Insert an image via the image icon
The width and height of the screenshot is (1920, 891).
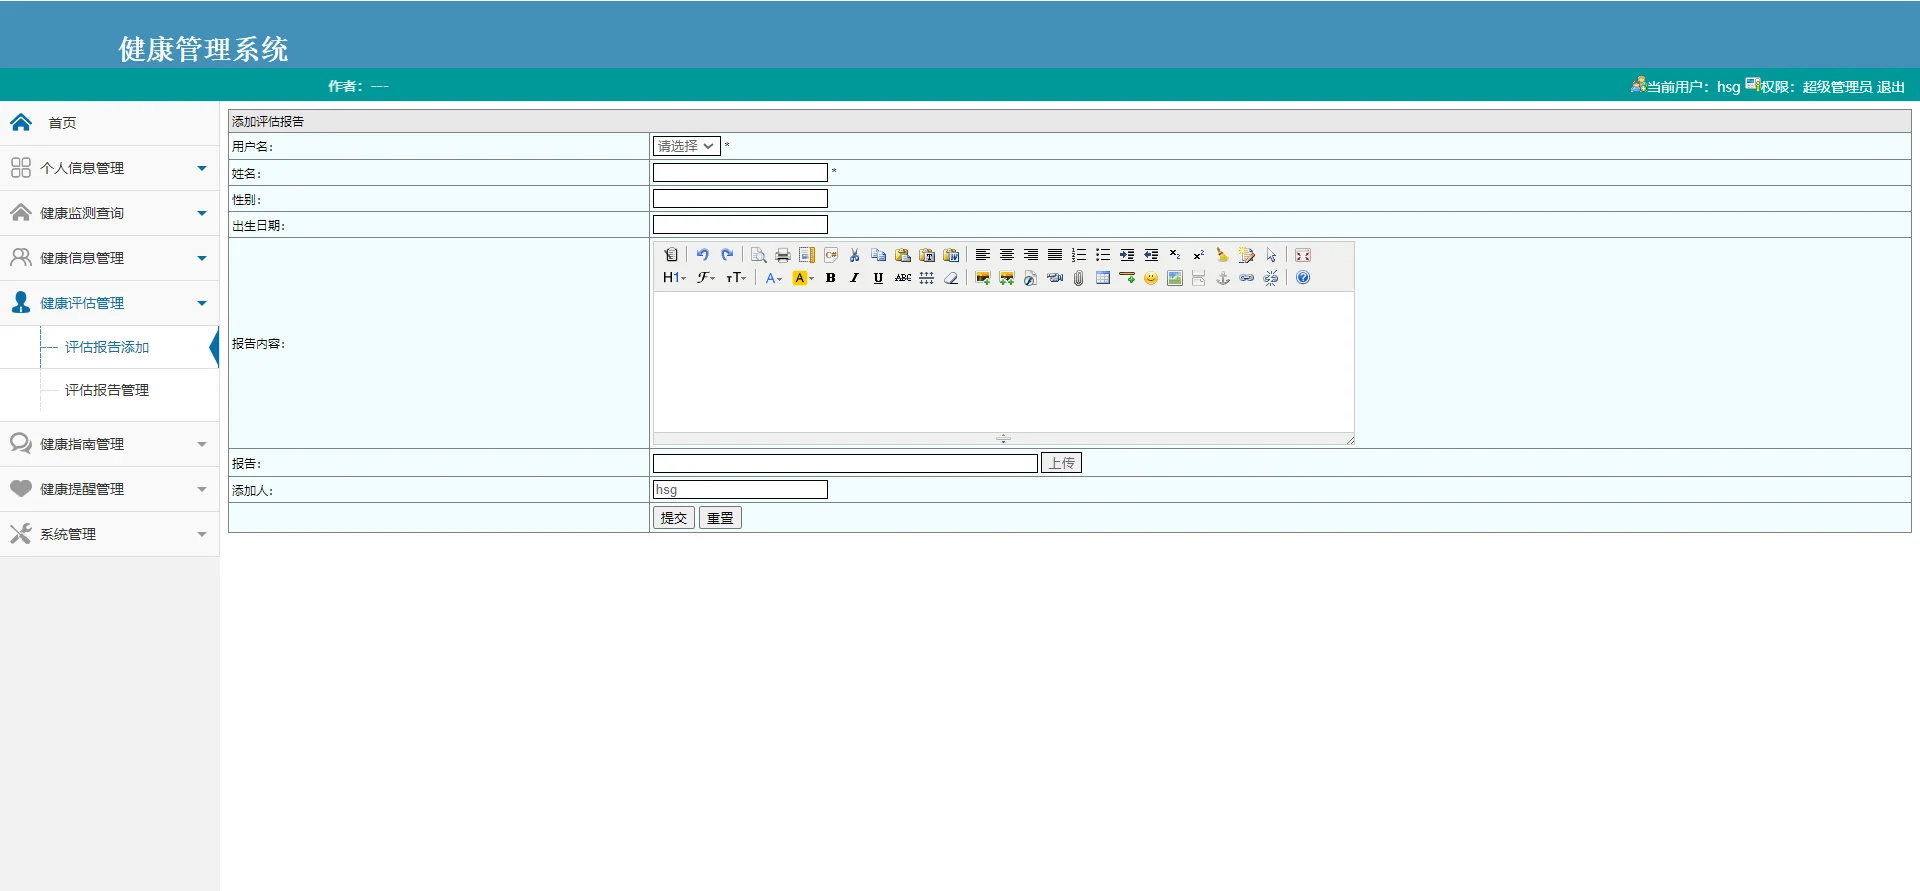pos(983,278)
